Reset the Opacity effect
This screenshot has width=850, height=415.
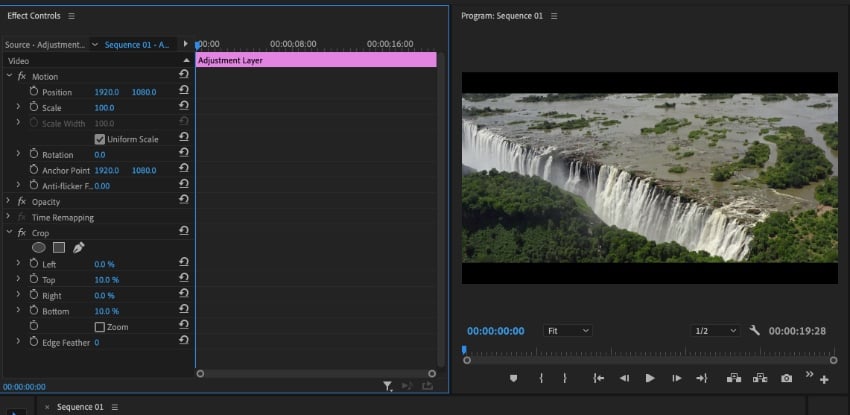184,200
